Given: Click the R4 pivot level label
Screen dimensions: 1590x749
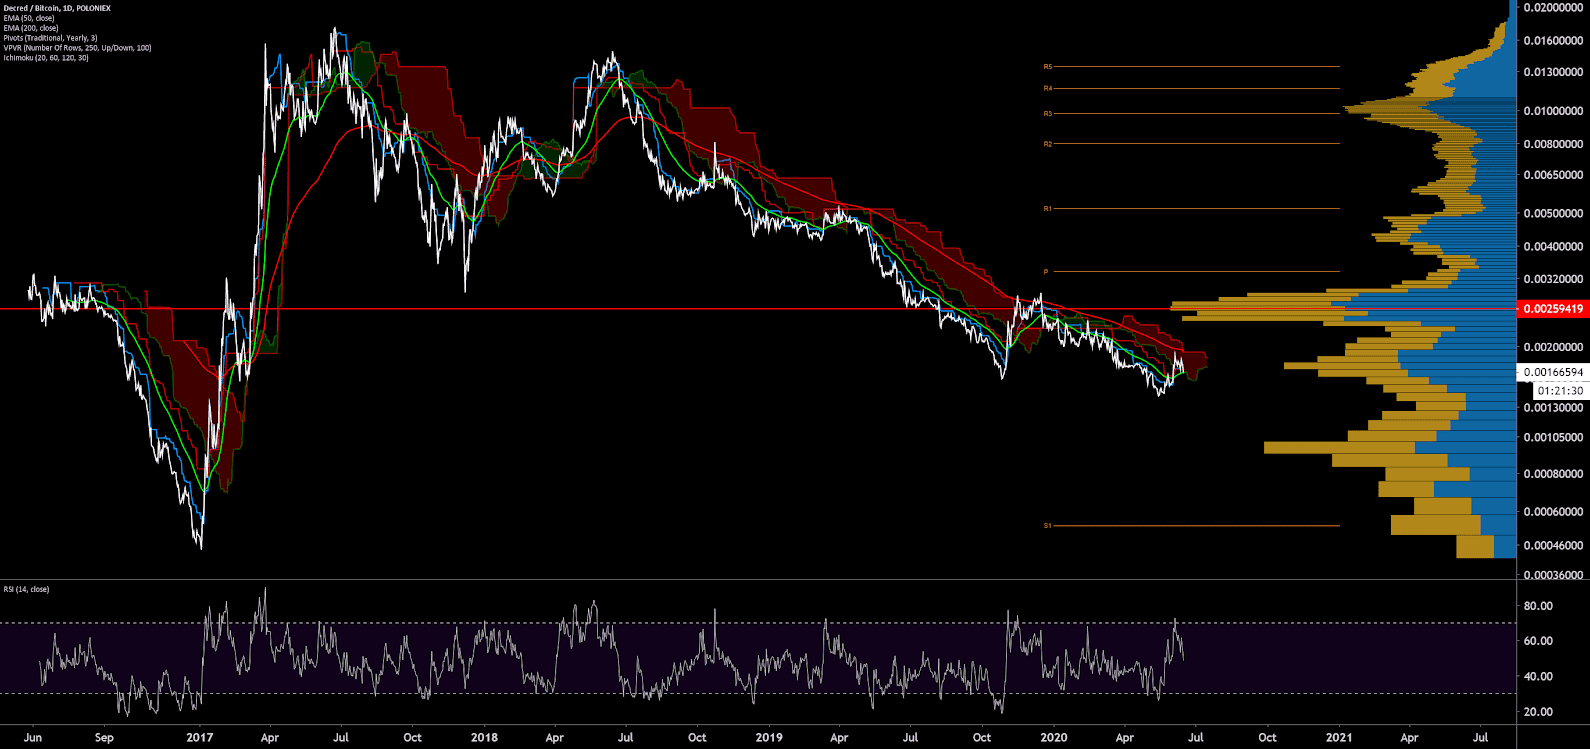Looking at the screenshot, I should coord(1048,89).
